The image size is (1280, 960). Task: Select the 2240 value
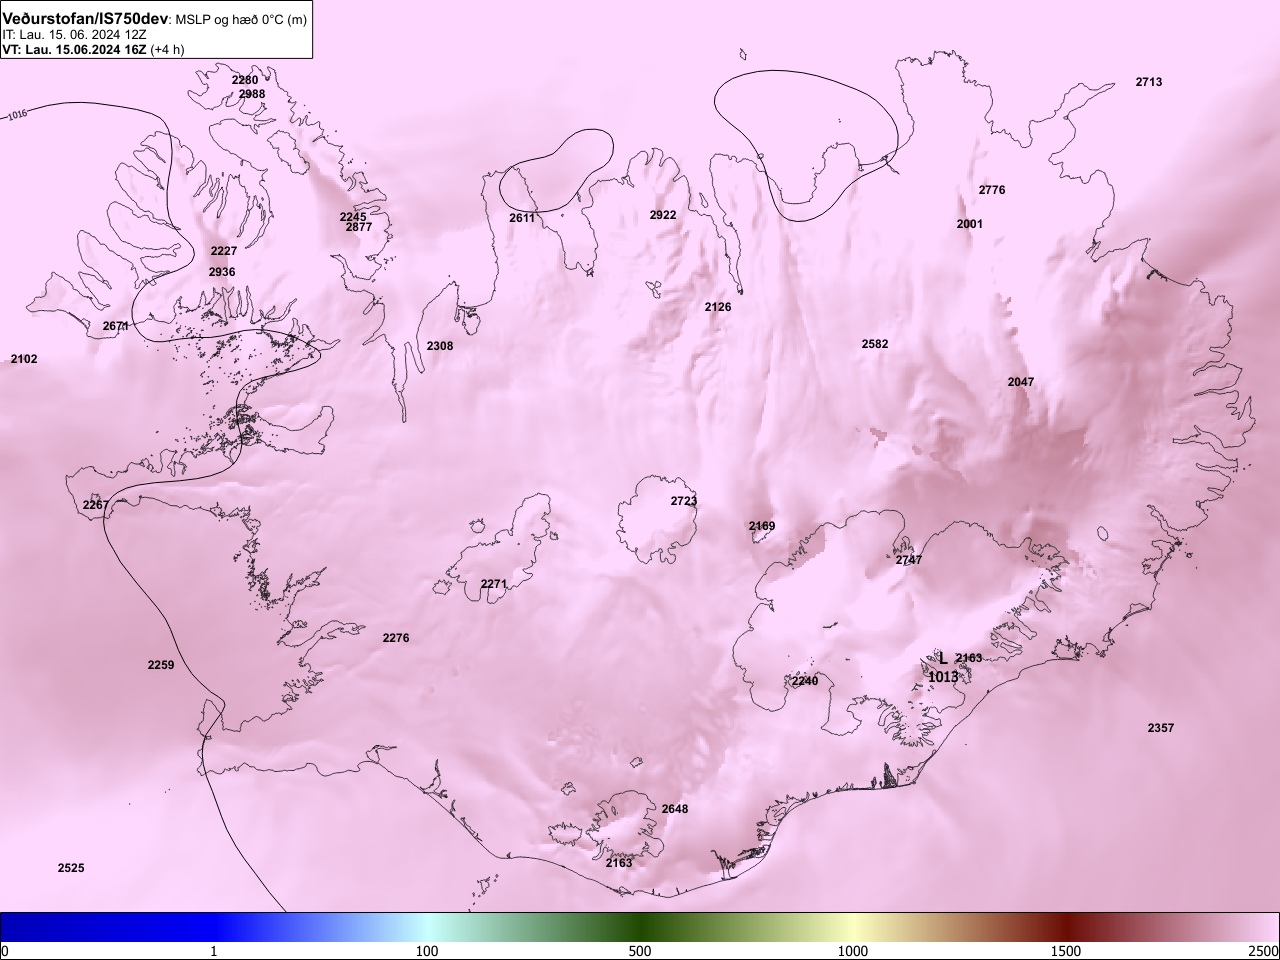(x=805, y=681)
